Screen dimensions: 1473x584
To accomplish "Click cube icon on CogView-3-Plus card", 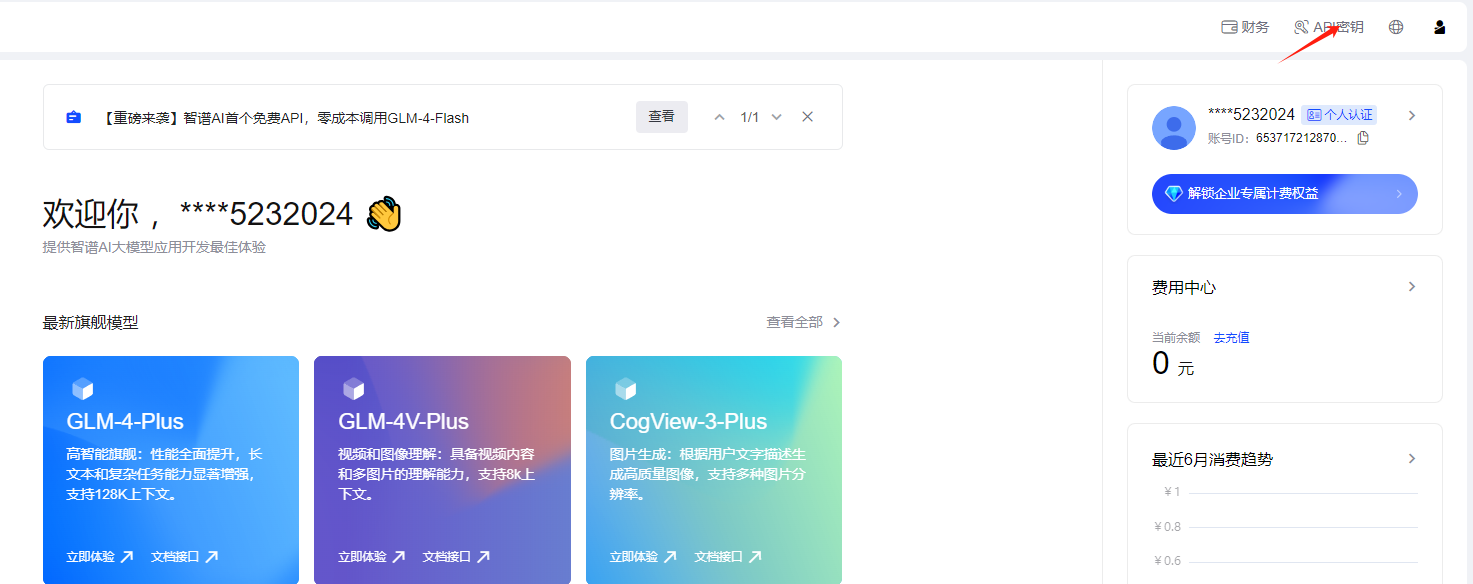I will (x=625, y=389).
